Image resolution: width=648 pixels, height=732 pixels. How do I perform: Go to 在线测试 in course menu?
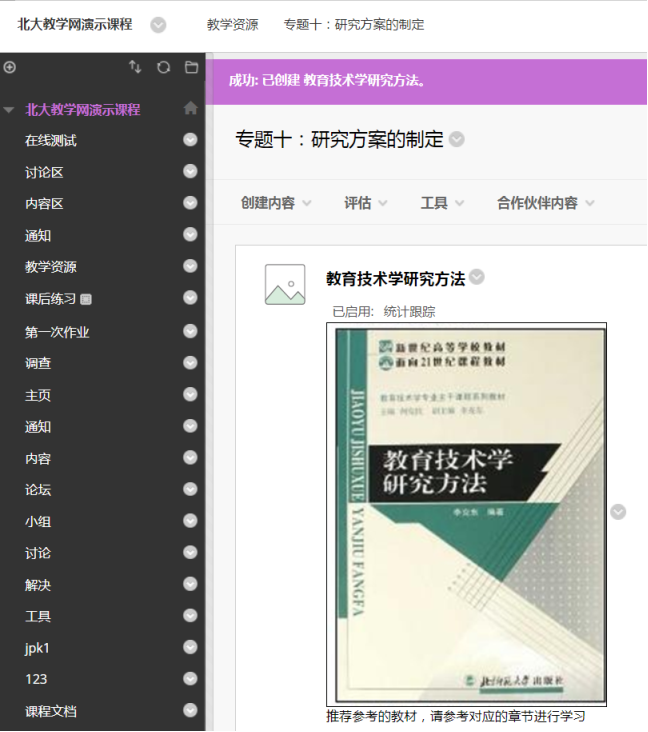click(51, 141)
